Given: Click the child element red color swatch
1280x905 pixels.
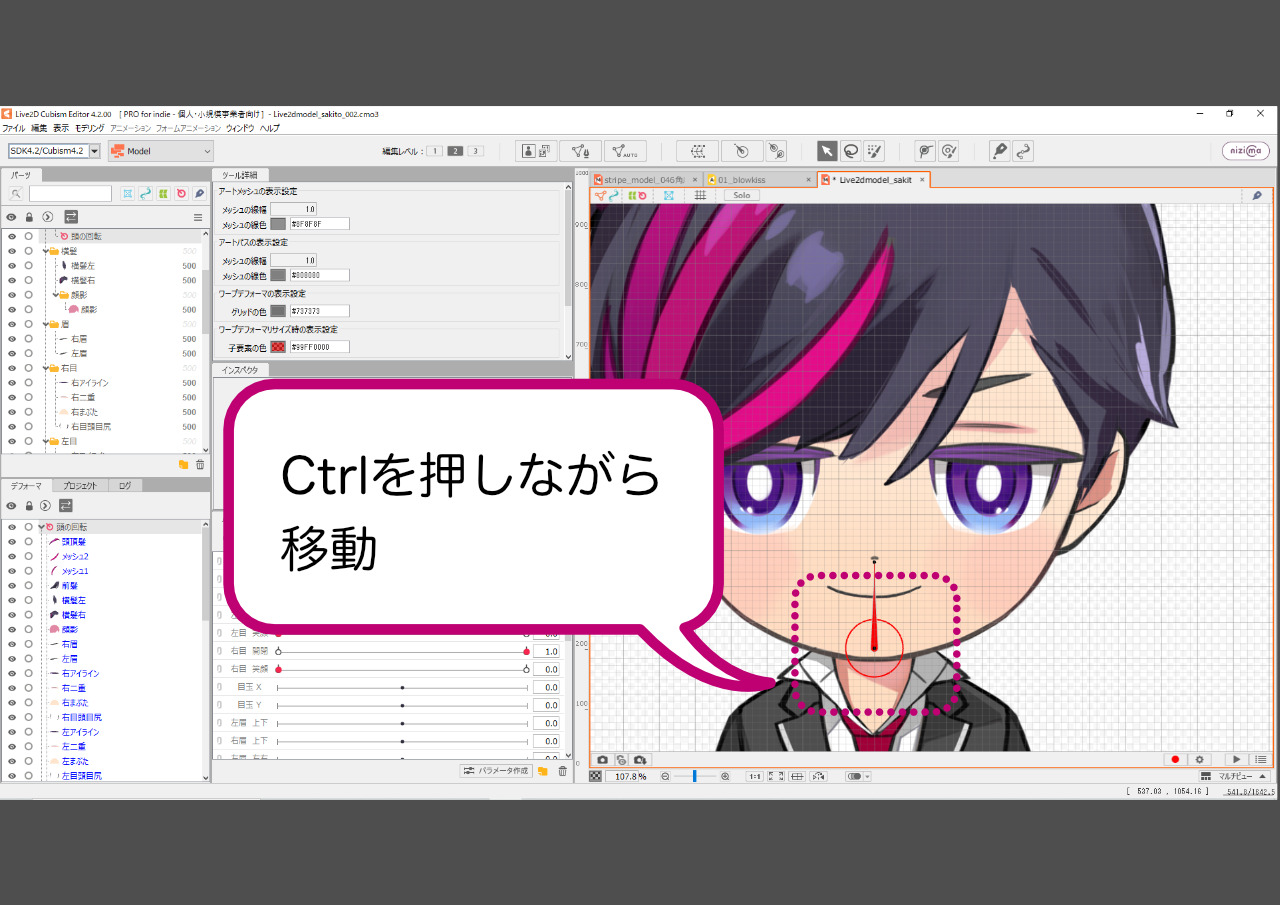Looking at the screenshot, I should tap(278, 347).
